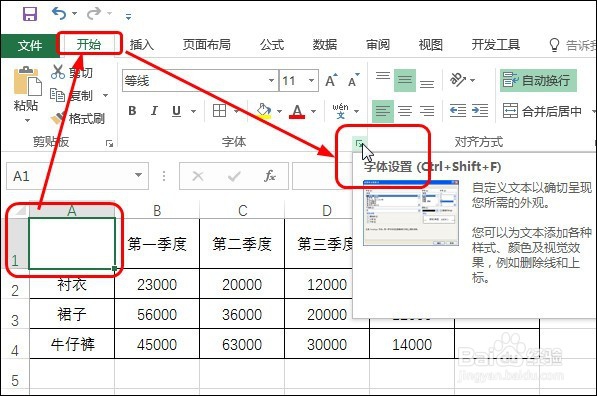597x396 pixels.
Task: Open the font name dropdown arrow
Action: [x=271, y=80]
